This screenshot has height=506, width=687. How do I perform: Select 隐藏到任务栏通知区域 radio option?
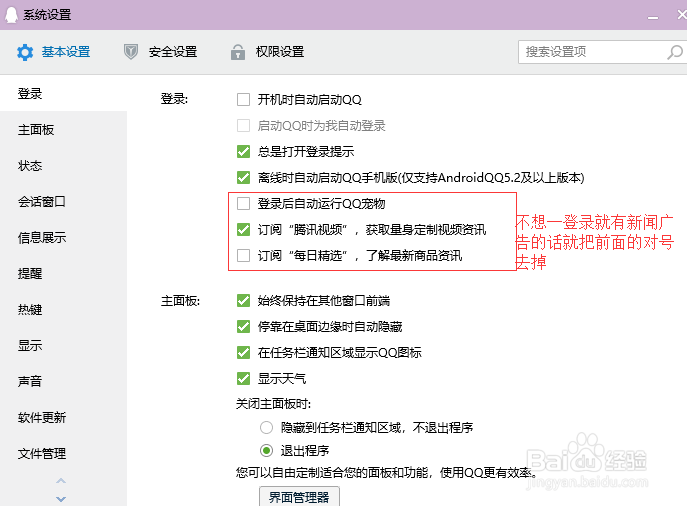click(x=266, y=427)
